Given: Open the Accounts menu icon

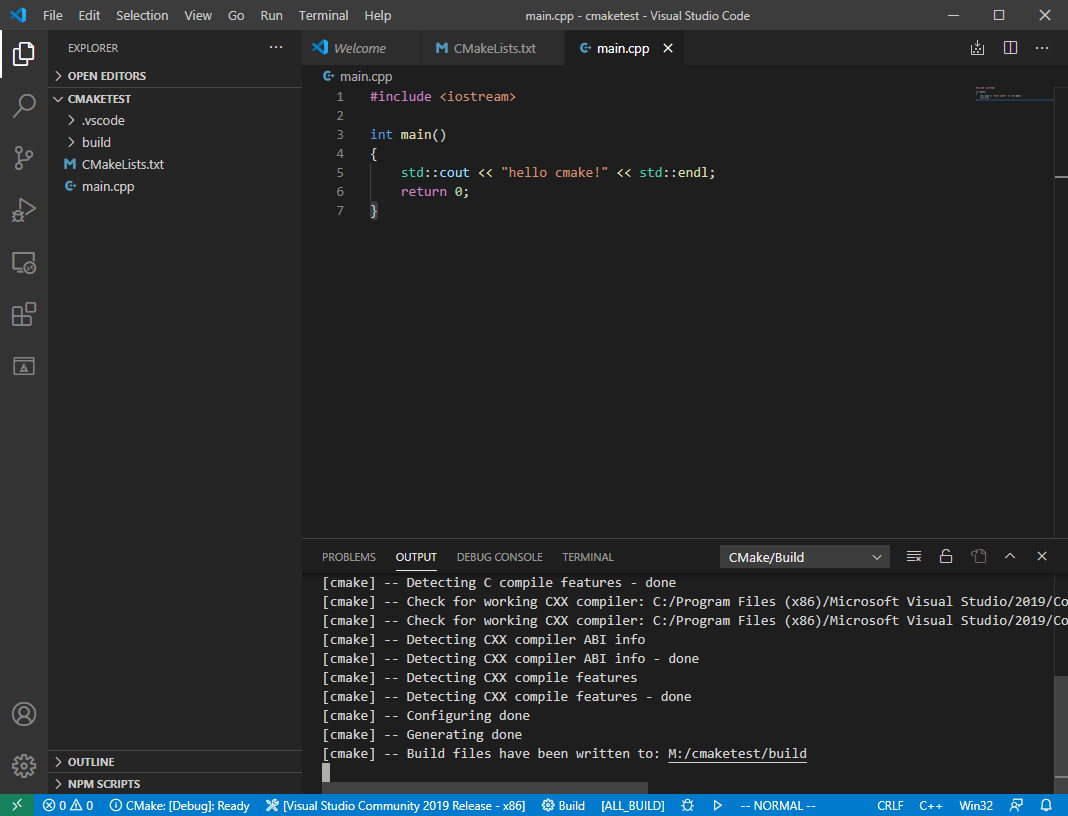Looking at the screenshot, I should tap(24, 714).
